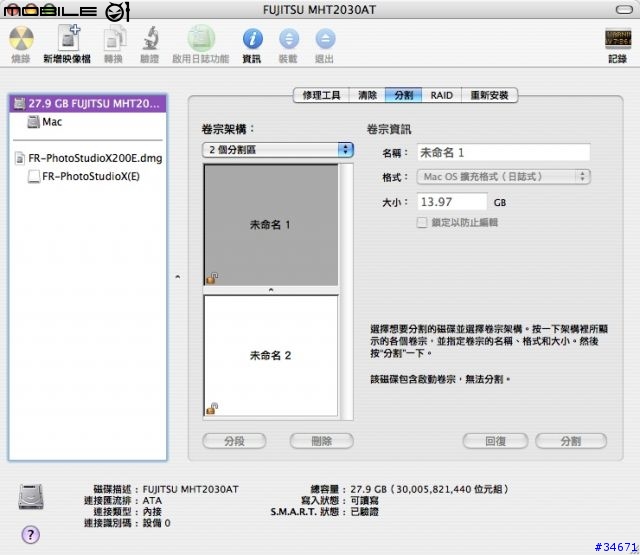Click the 新增映像檔 new image icon

[66, 40]
